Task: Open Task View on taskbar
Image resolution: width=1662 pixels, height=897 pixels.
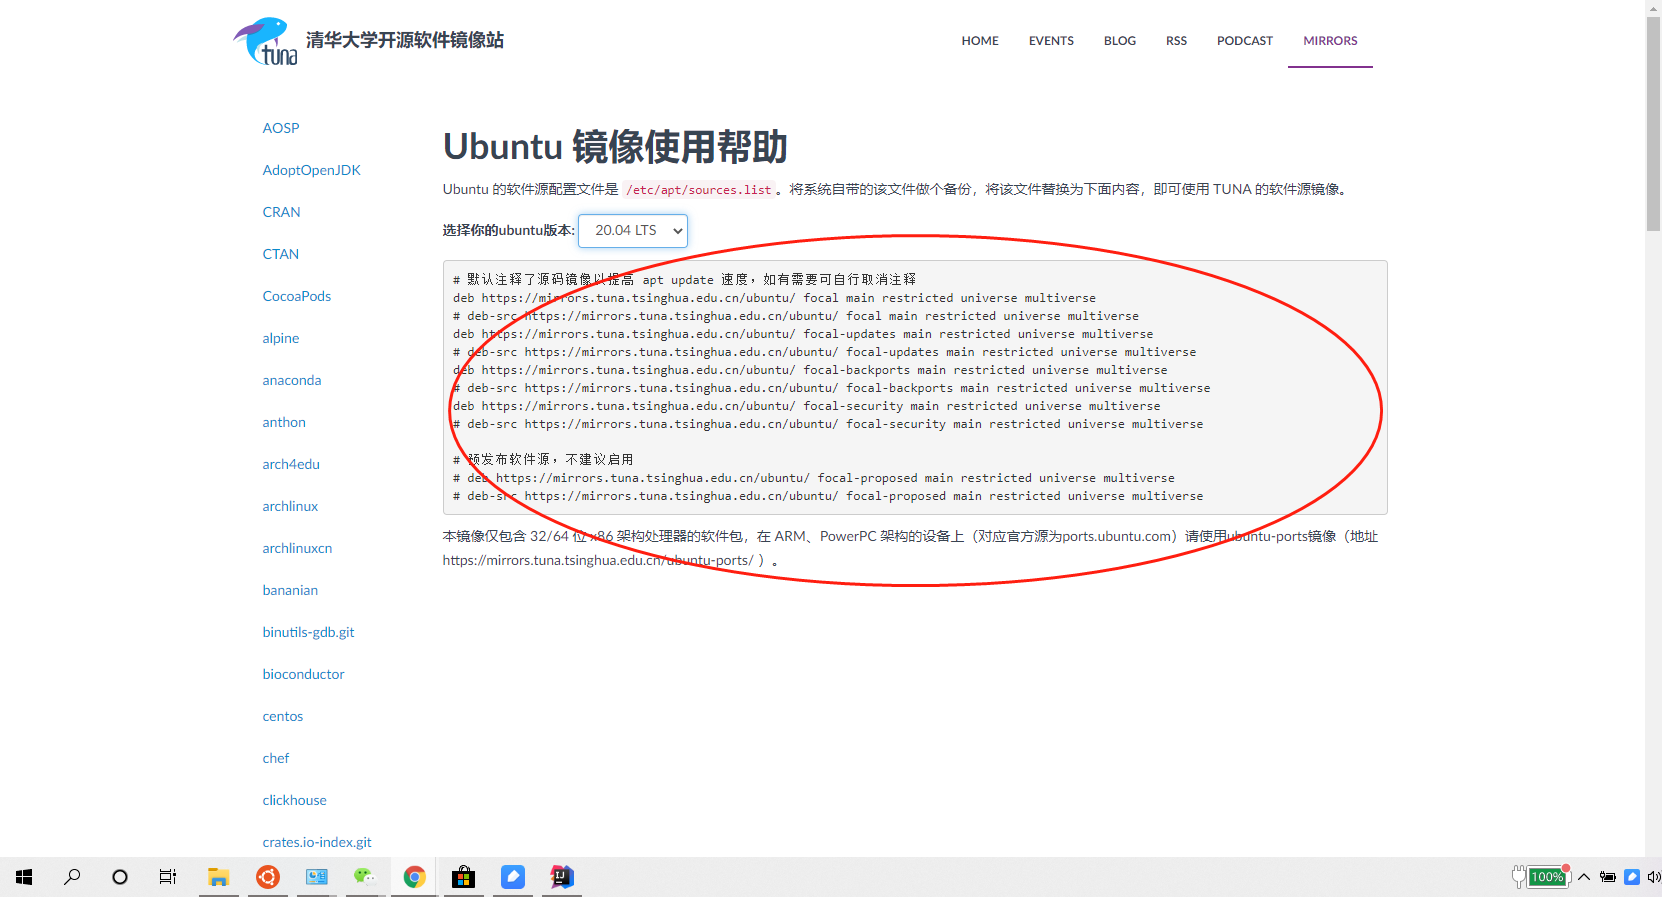Action: click(168, 877)
